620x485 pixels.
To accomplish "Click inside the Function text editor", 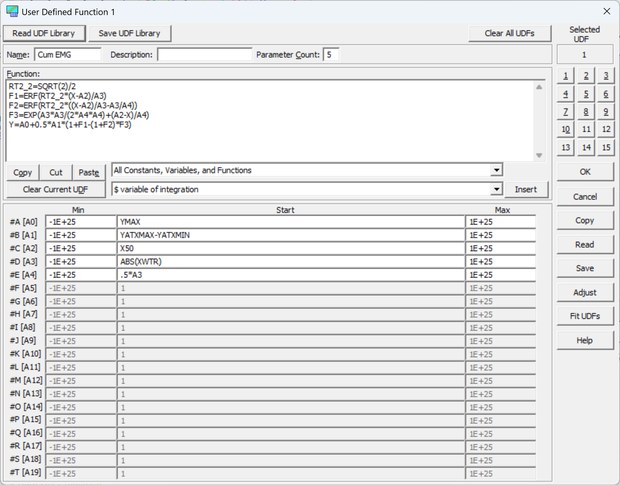I will 270,120.
